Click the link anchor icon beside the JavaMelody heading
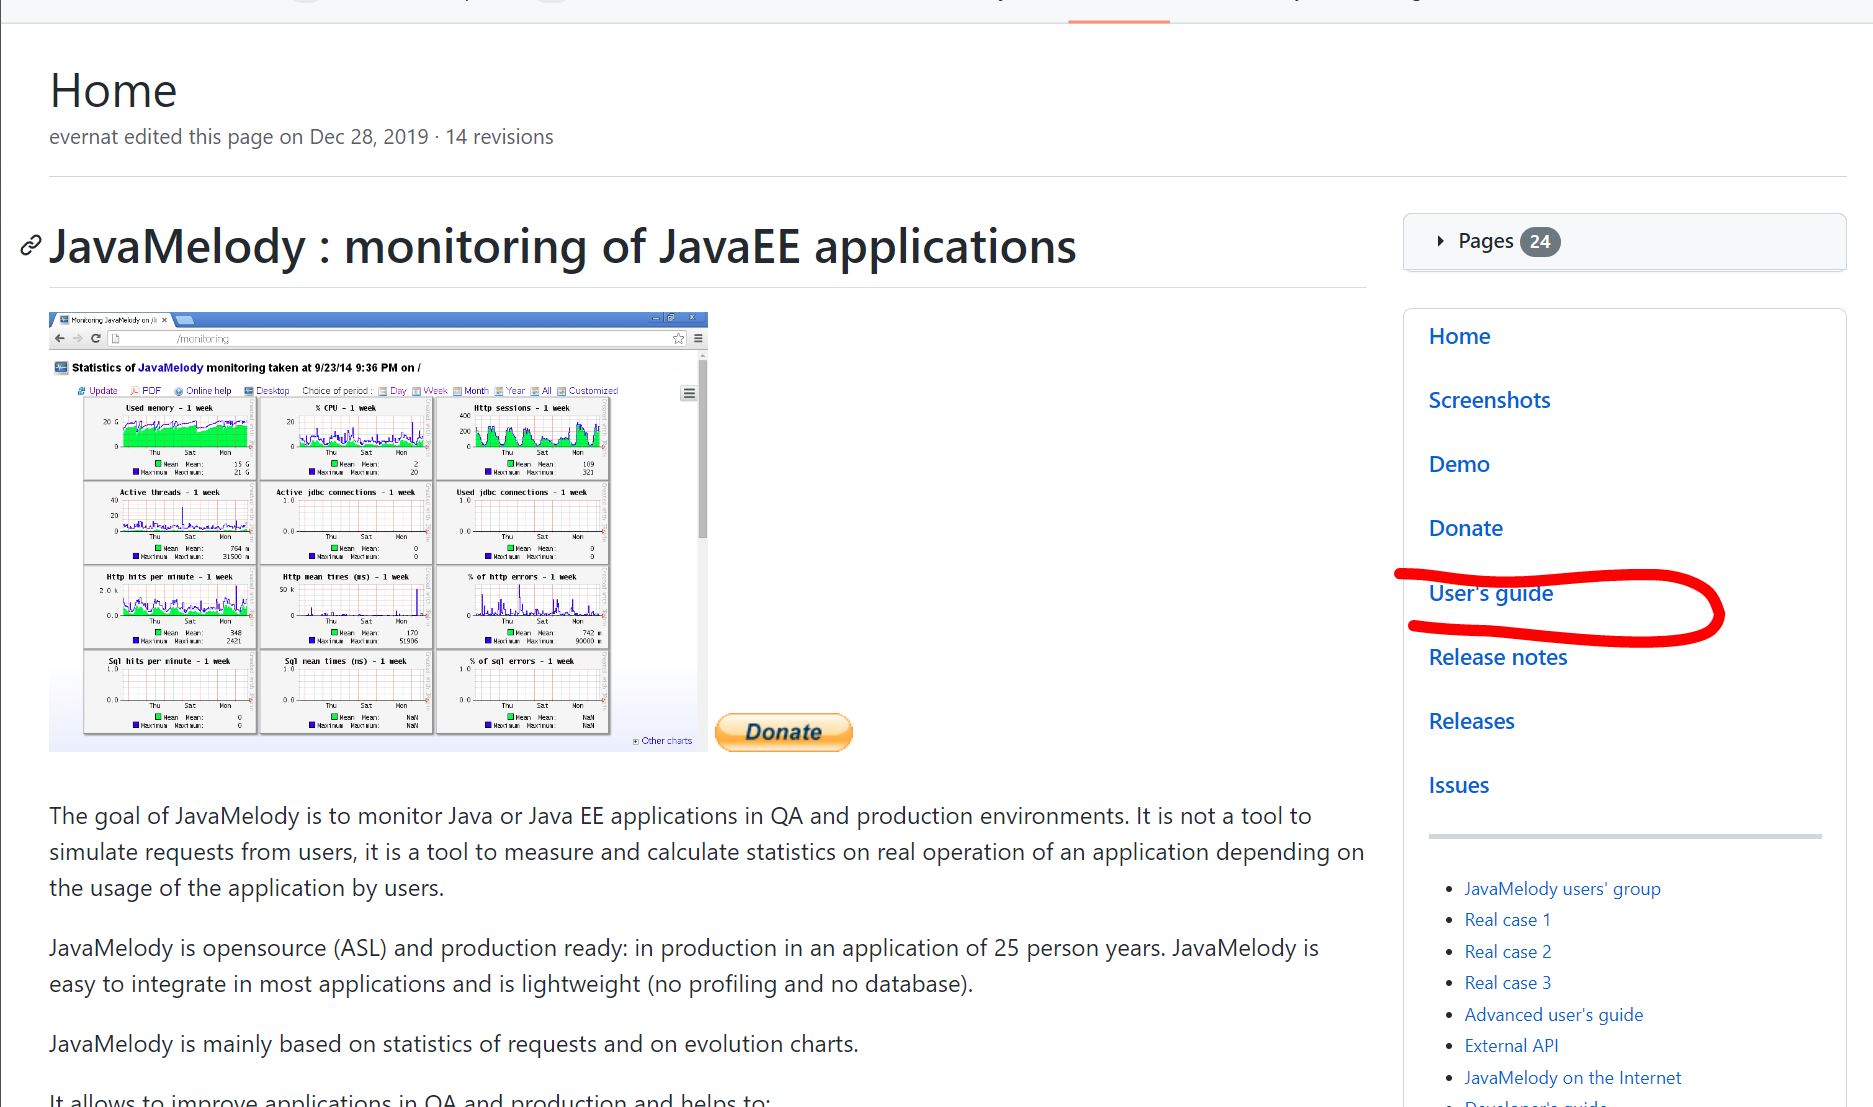The width and height of the screenshot is (1873, 1107). pos(29,246)
